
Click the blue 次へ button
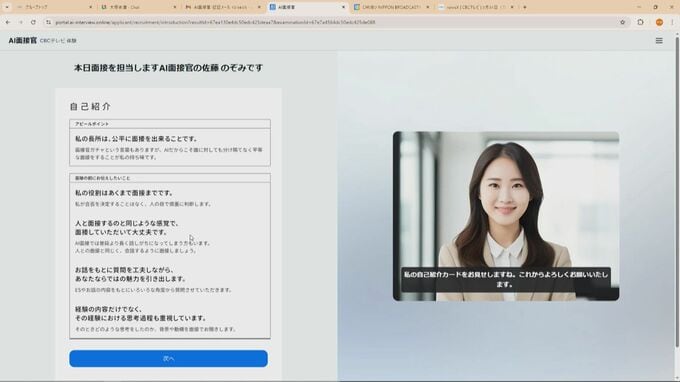[168, 359]
